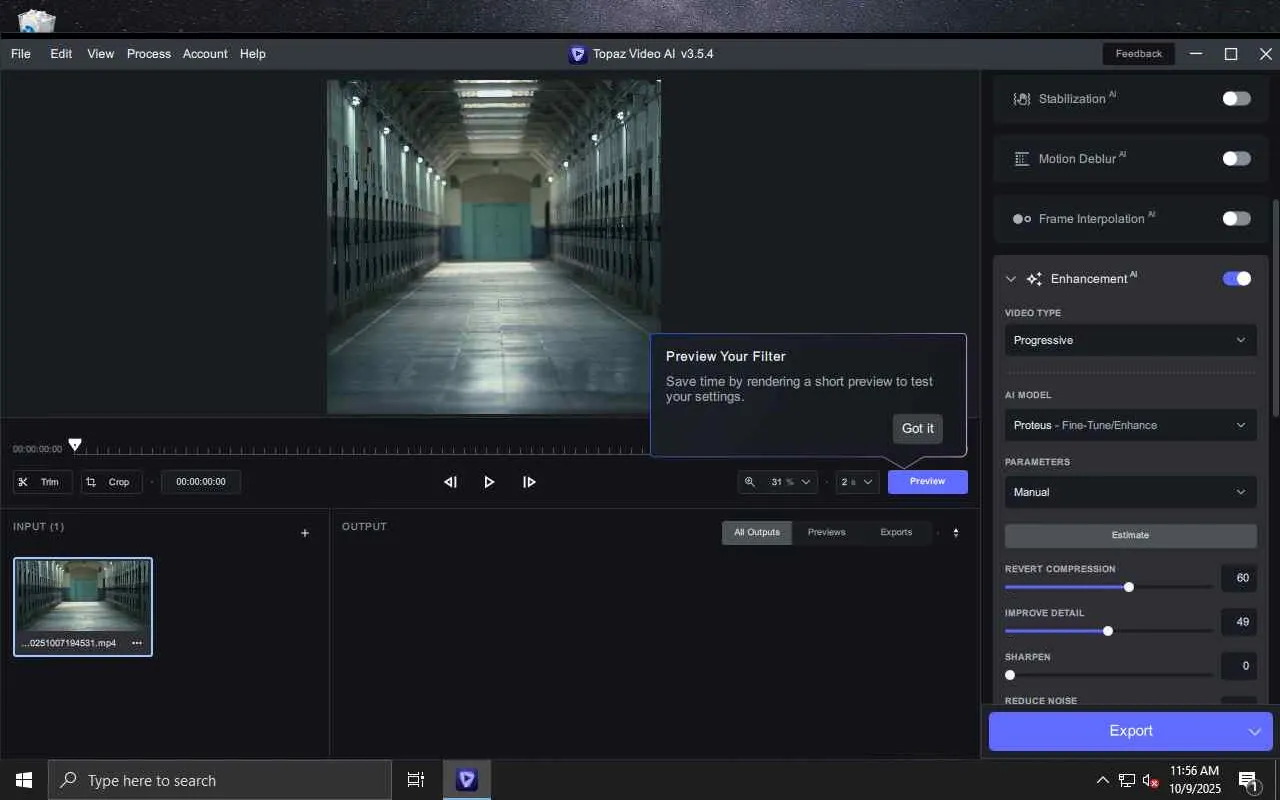Show the All Outputs tab
Screen dimensions: 1280x800
coord(757,532)
